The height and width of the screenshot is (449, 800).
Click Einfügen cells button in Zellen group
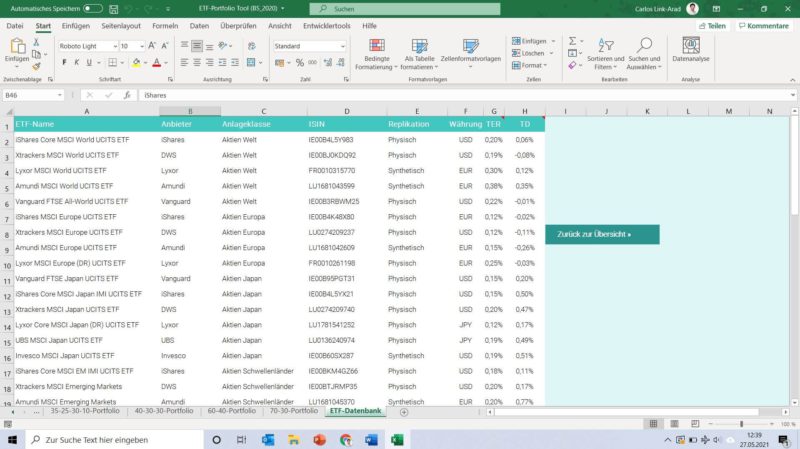(529, 41)
